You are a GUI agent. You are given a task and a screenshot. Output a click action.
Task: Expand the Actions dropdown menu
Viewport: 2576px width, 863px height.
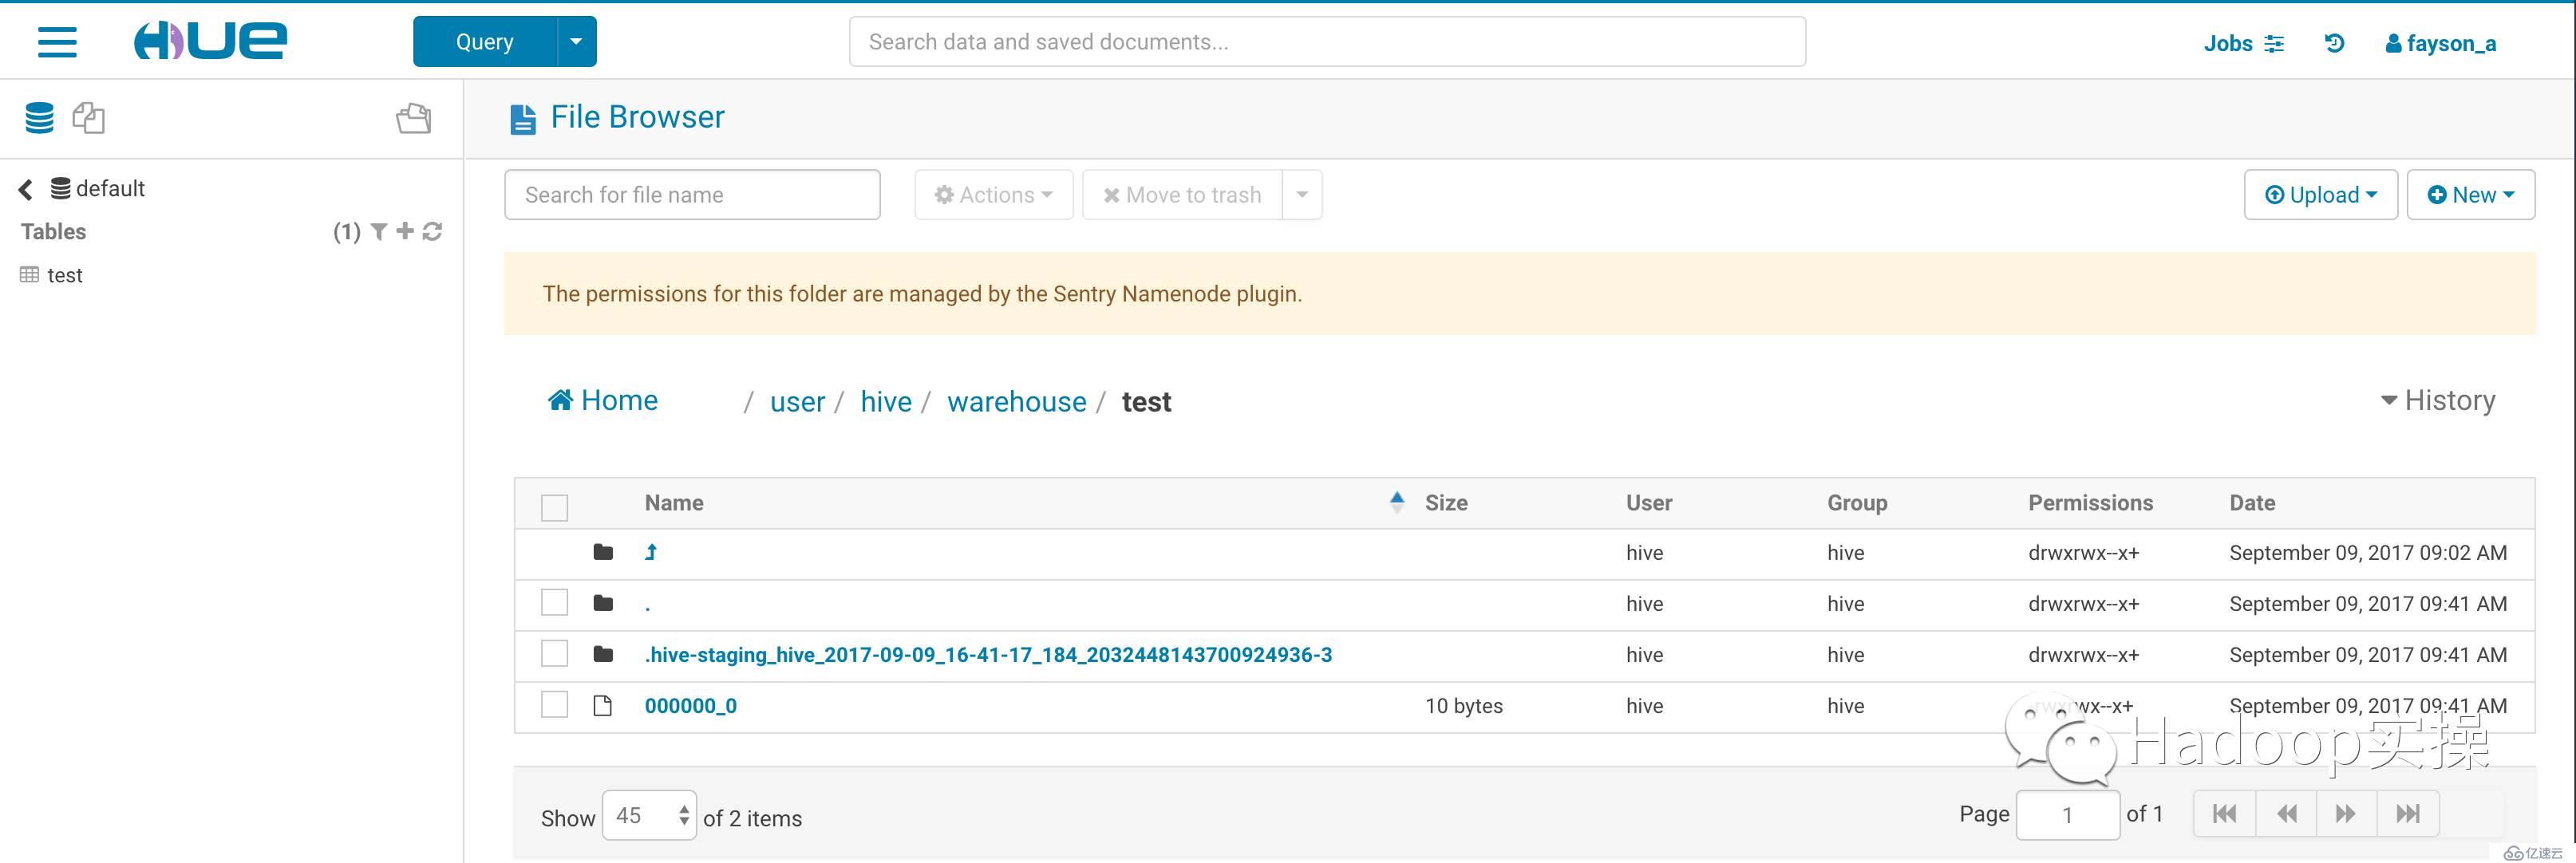(x=992, y=195)
